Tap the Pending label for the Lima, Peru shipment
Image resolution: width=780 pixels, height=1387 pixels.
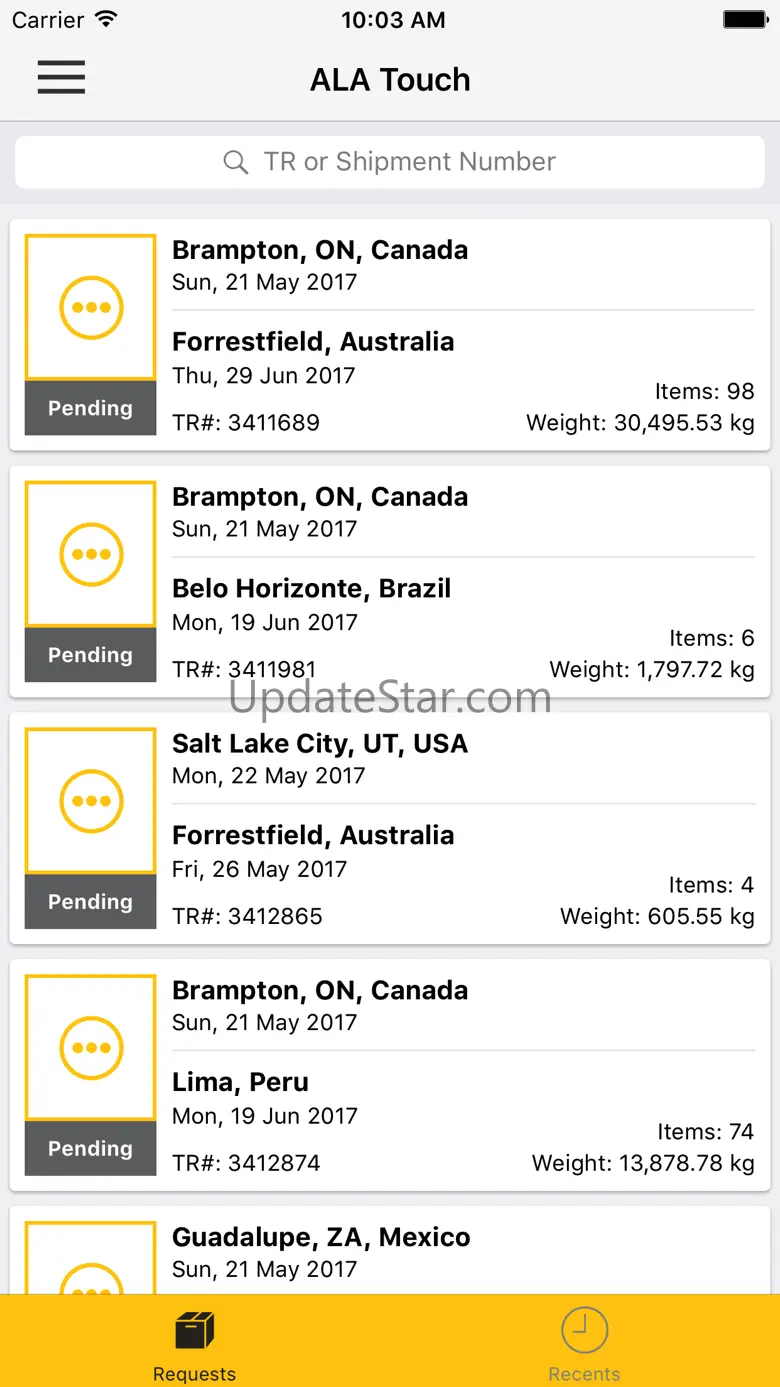pyautogui.click(x=90, y=1149)
